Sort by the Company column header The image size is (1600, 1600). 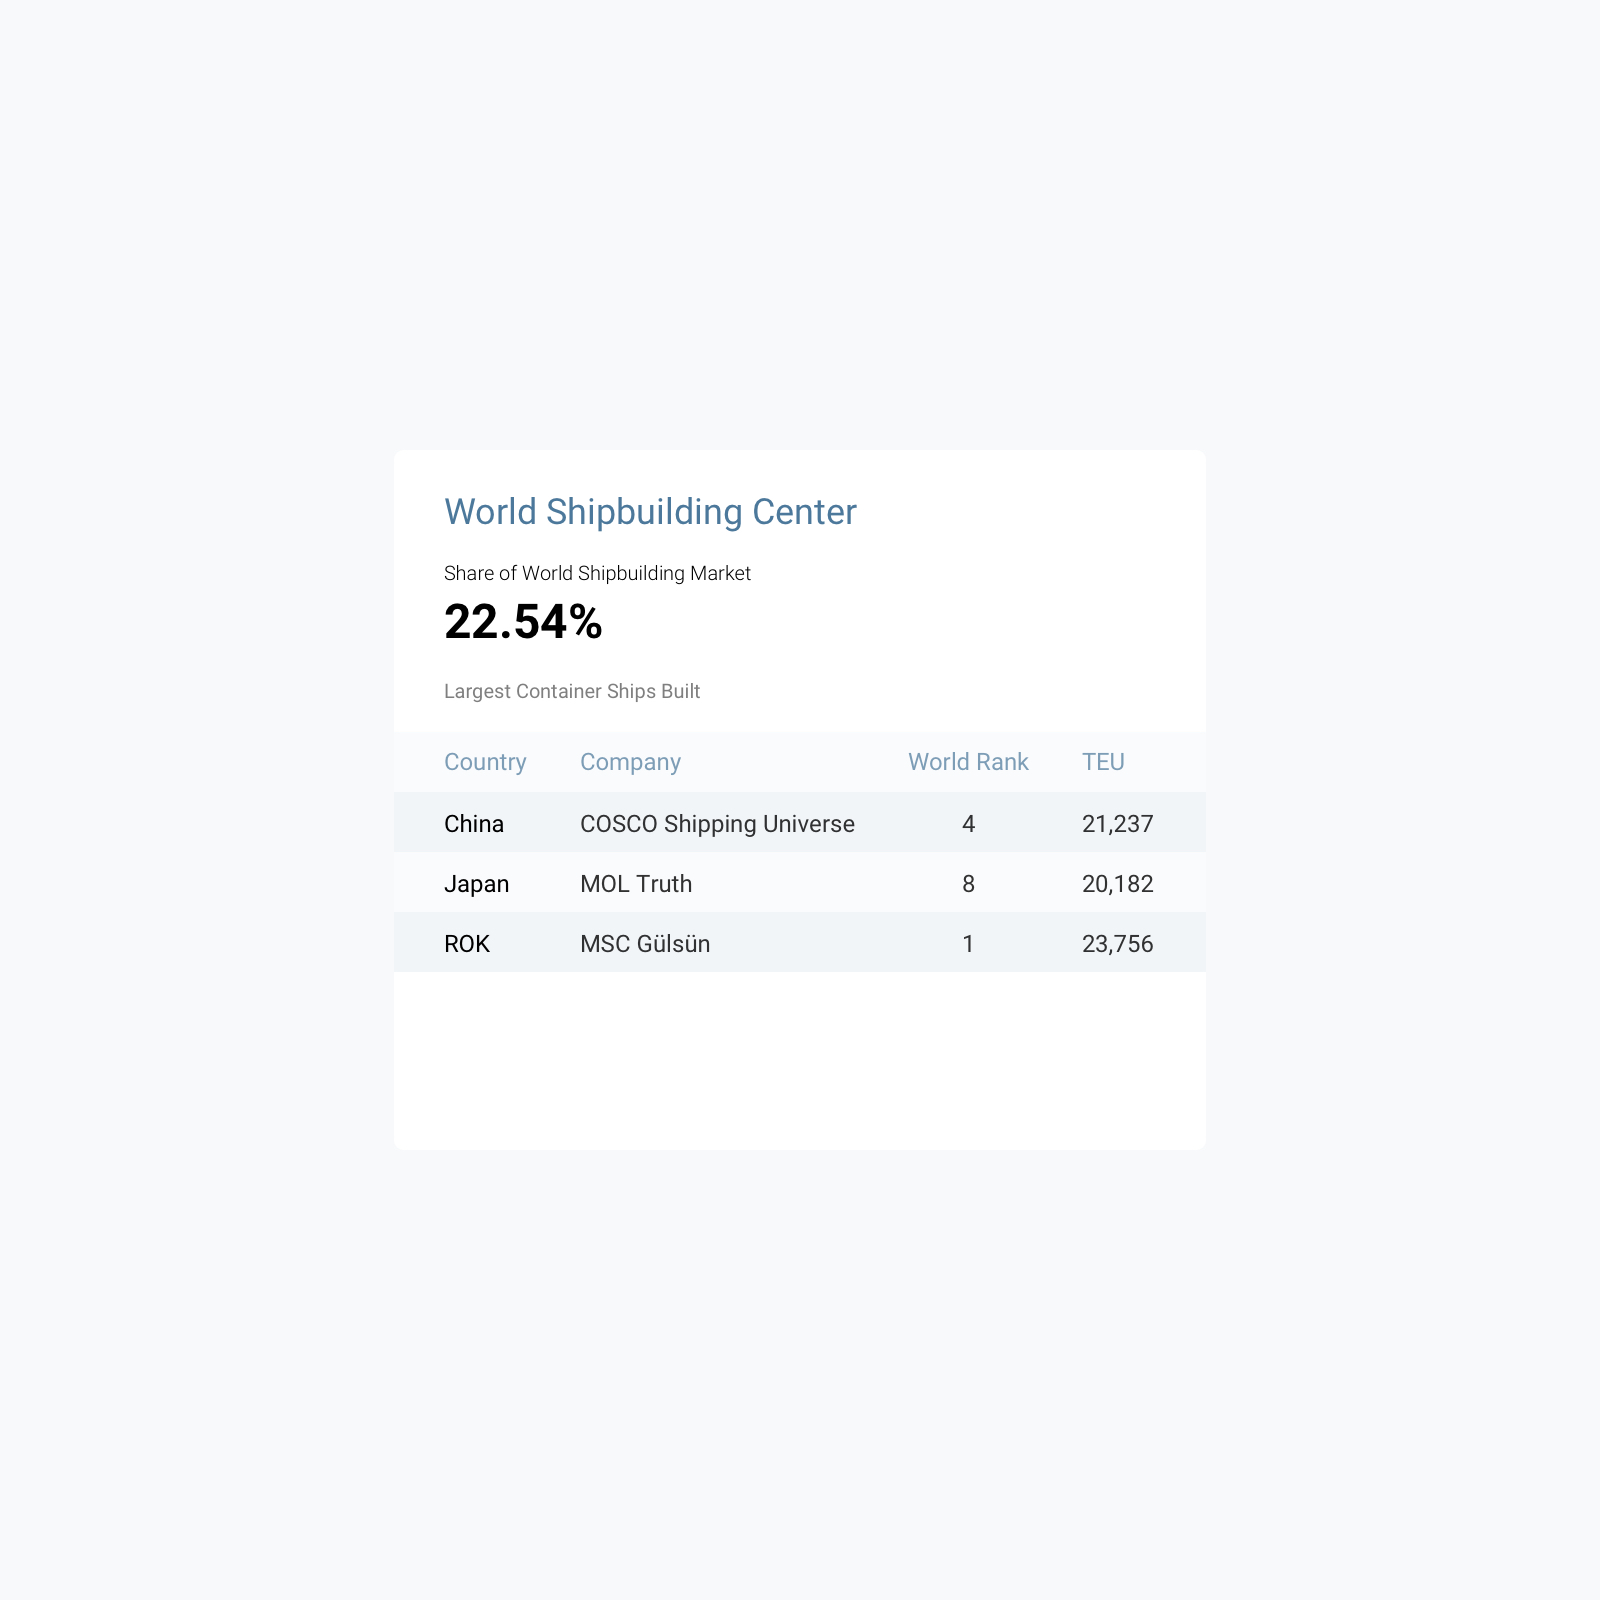630,762
